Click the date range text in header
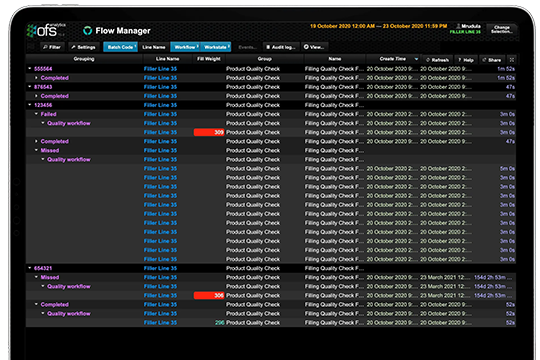Viewport: 540px width, 360px height. [378, 26]
